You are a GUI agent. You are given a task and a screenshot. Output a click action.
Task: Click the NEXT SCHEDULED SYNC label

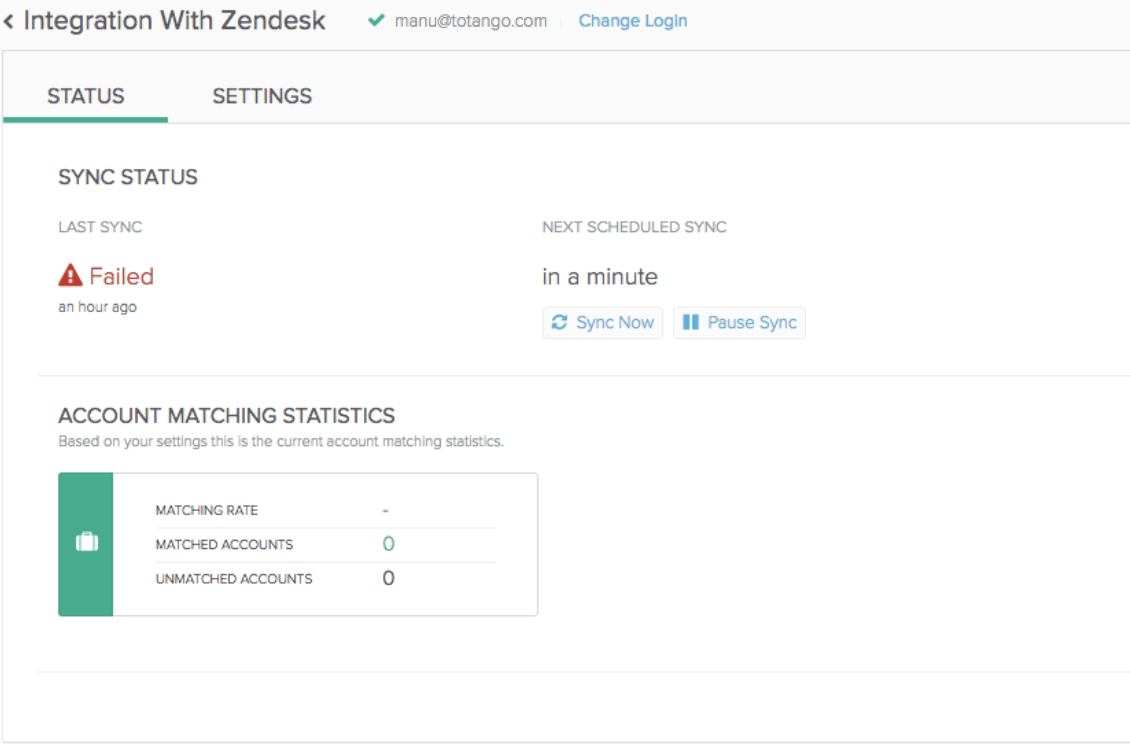click(x=634, y=227)
